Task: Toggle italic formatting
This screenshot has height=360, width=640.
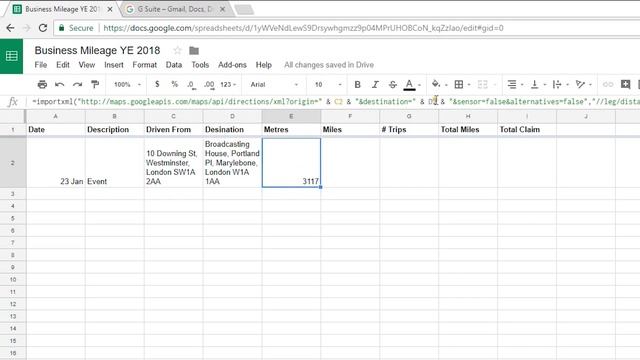Action: click(x=375, y=84)
